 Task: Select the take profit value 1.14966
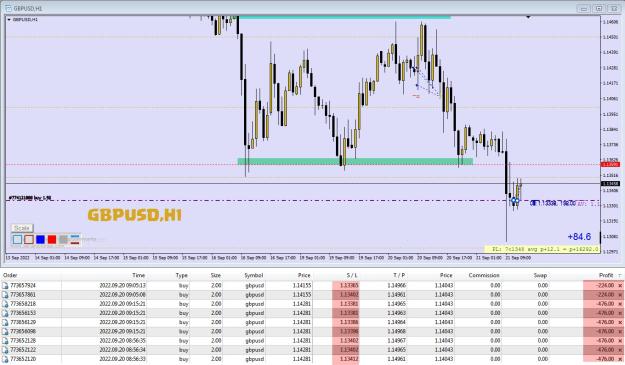coord(396,286)
